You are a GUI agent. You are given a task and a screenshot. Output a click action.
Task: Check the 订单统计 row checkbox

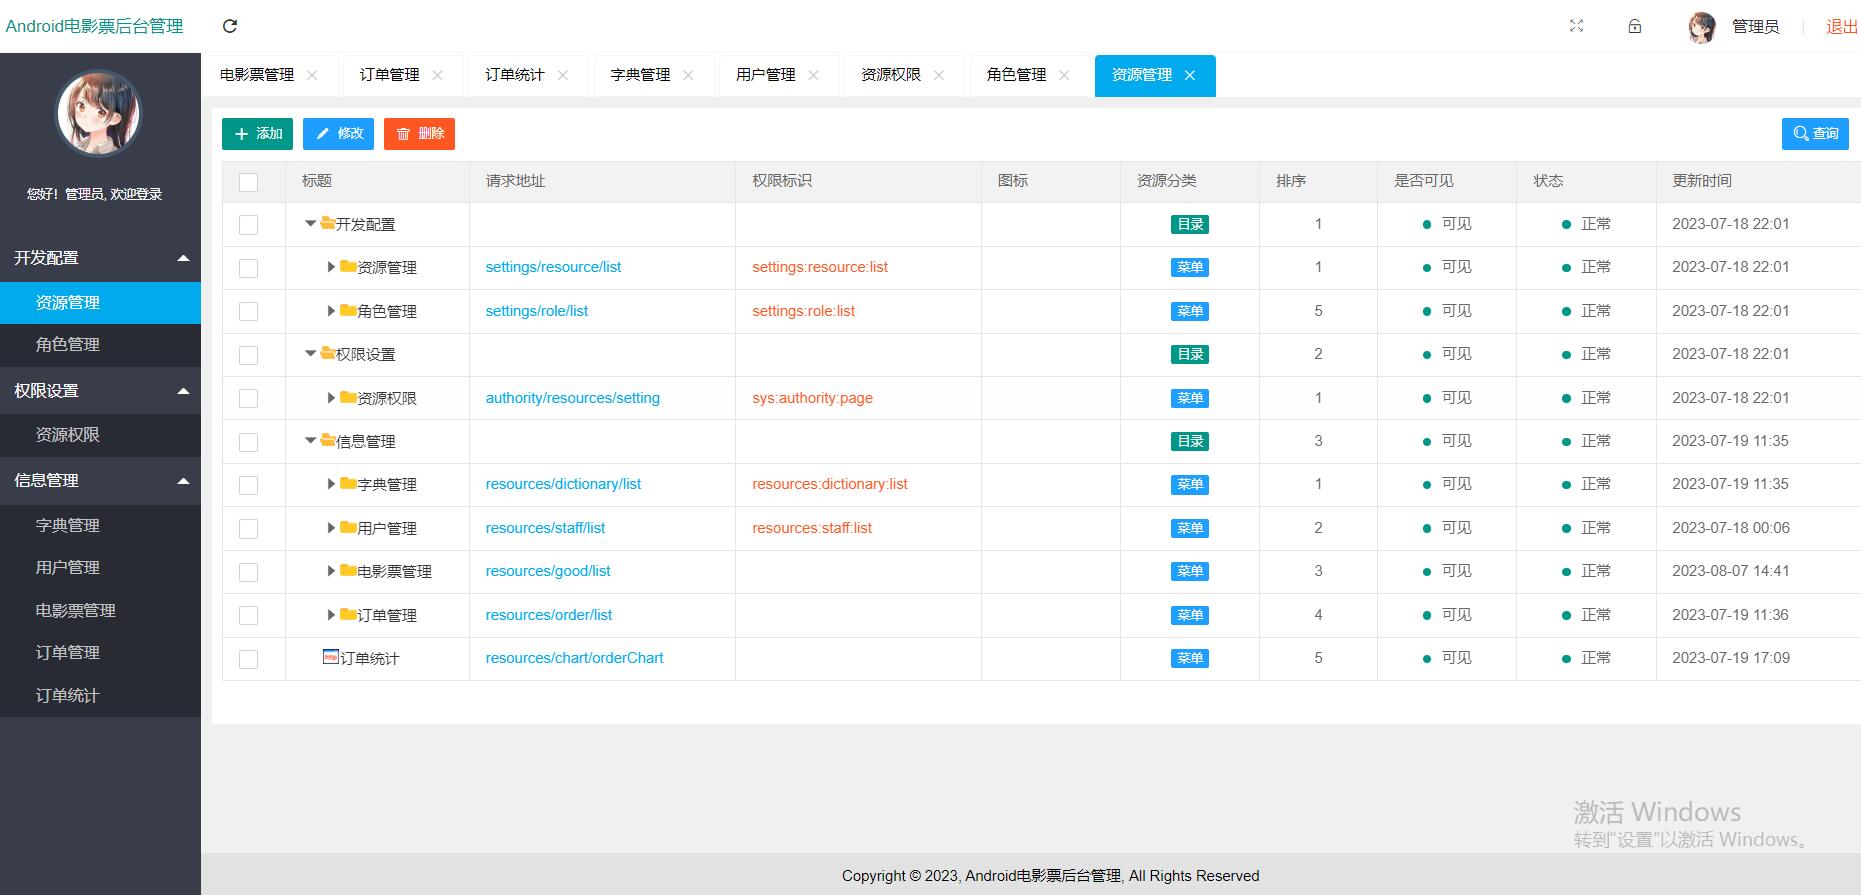[249, 659]
